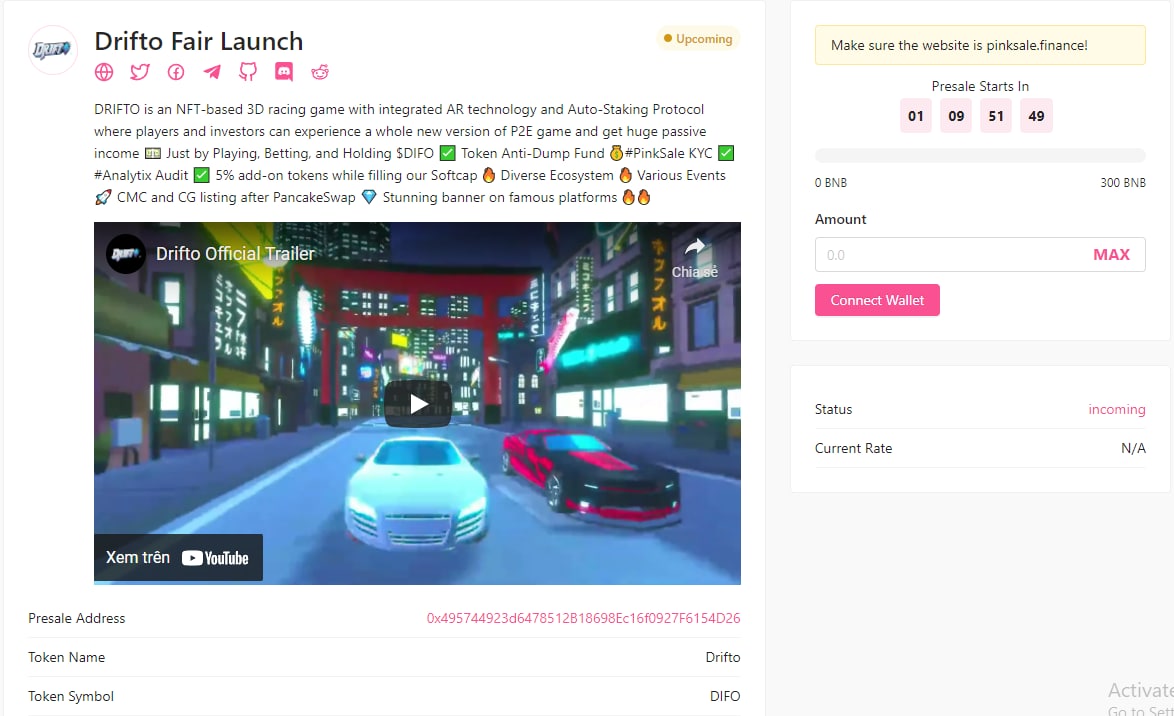This screenshot has width=1174, height=716.
Task: Visit Drifto's Twitter page
Action: 139,71
